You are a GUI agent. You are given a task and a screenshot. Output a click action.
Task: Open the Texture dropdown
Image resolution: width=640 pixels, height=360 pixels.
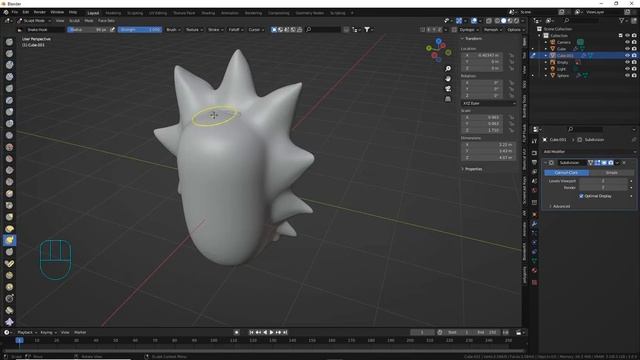(194, 30)
